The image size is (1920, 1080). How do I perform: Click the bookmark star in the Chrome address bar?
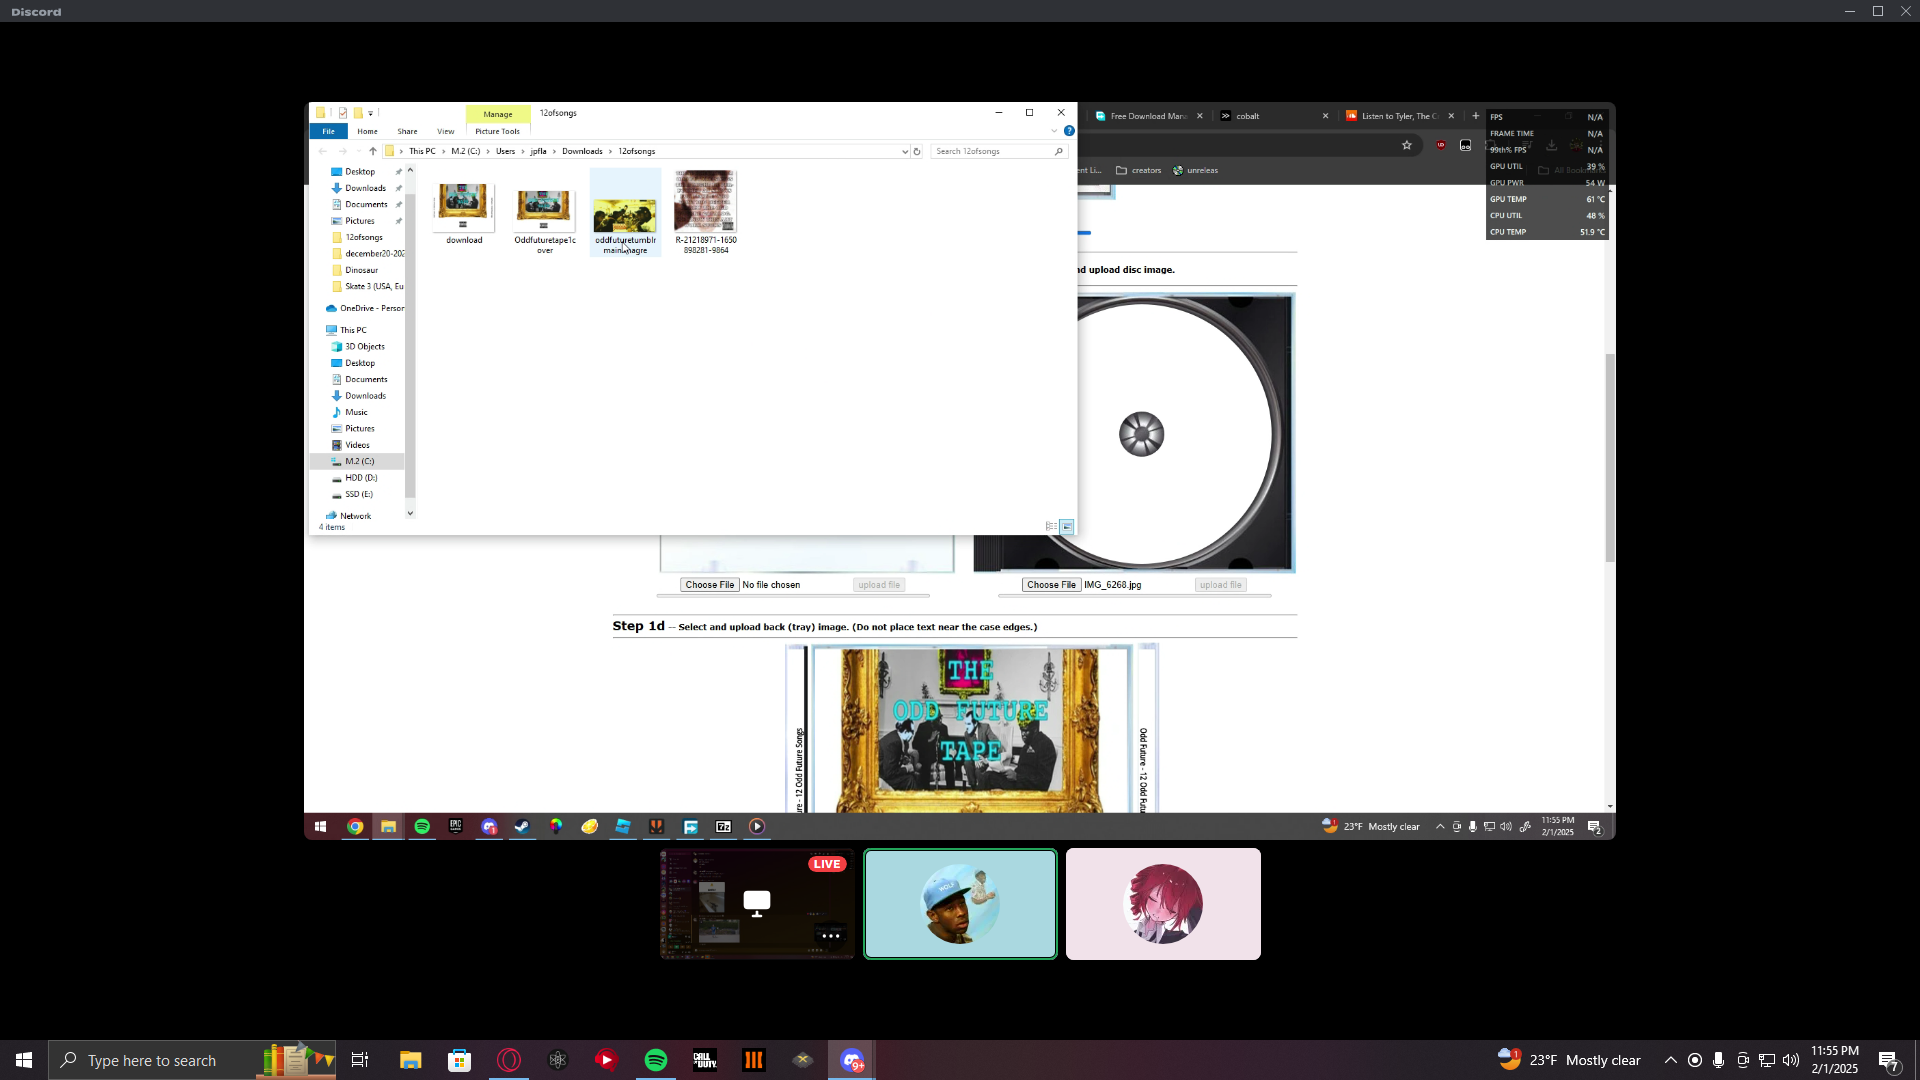[1407, 145]
